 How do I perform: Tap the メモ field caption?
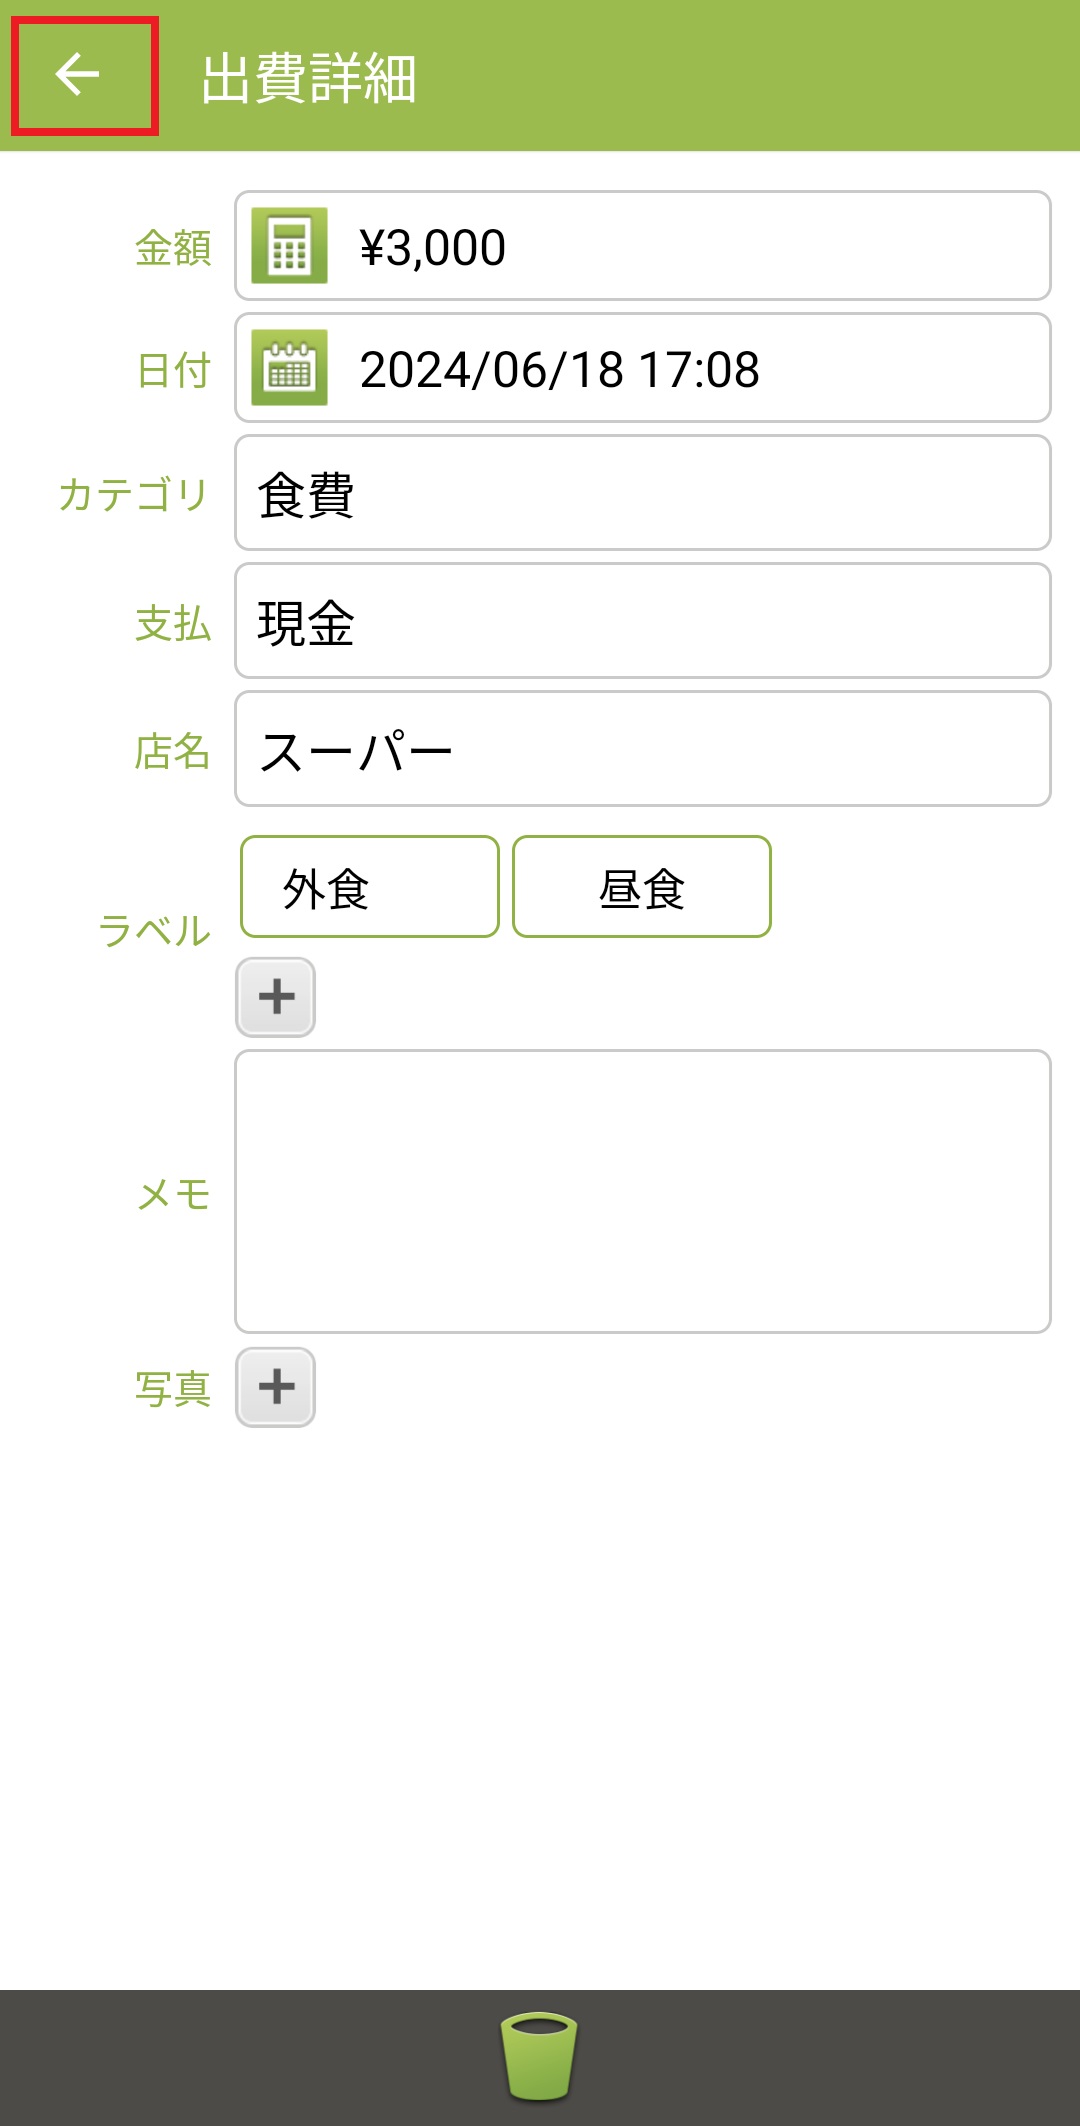pyautogui.click(x=173, y=1193)
